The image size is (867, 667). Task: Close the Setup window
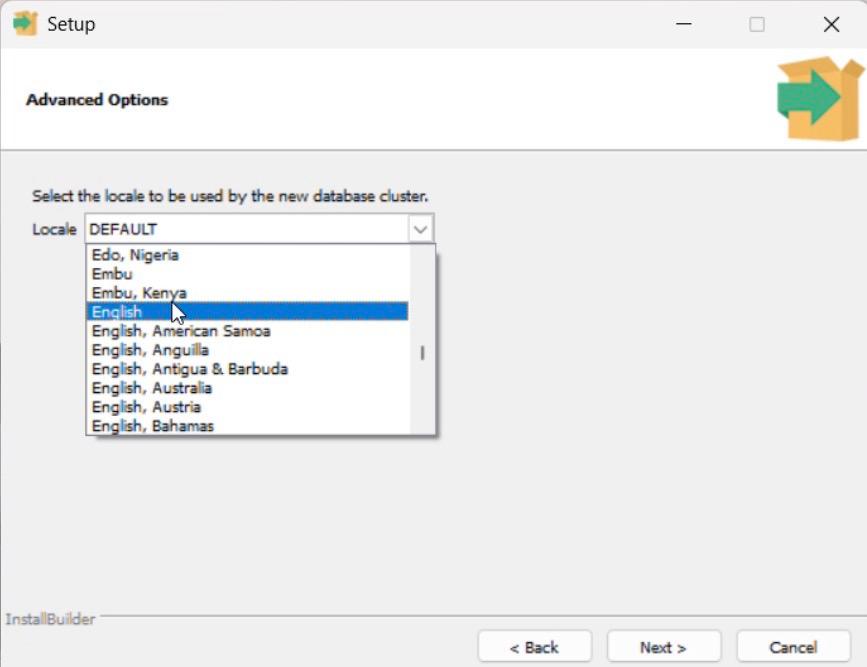click(831, 25)
